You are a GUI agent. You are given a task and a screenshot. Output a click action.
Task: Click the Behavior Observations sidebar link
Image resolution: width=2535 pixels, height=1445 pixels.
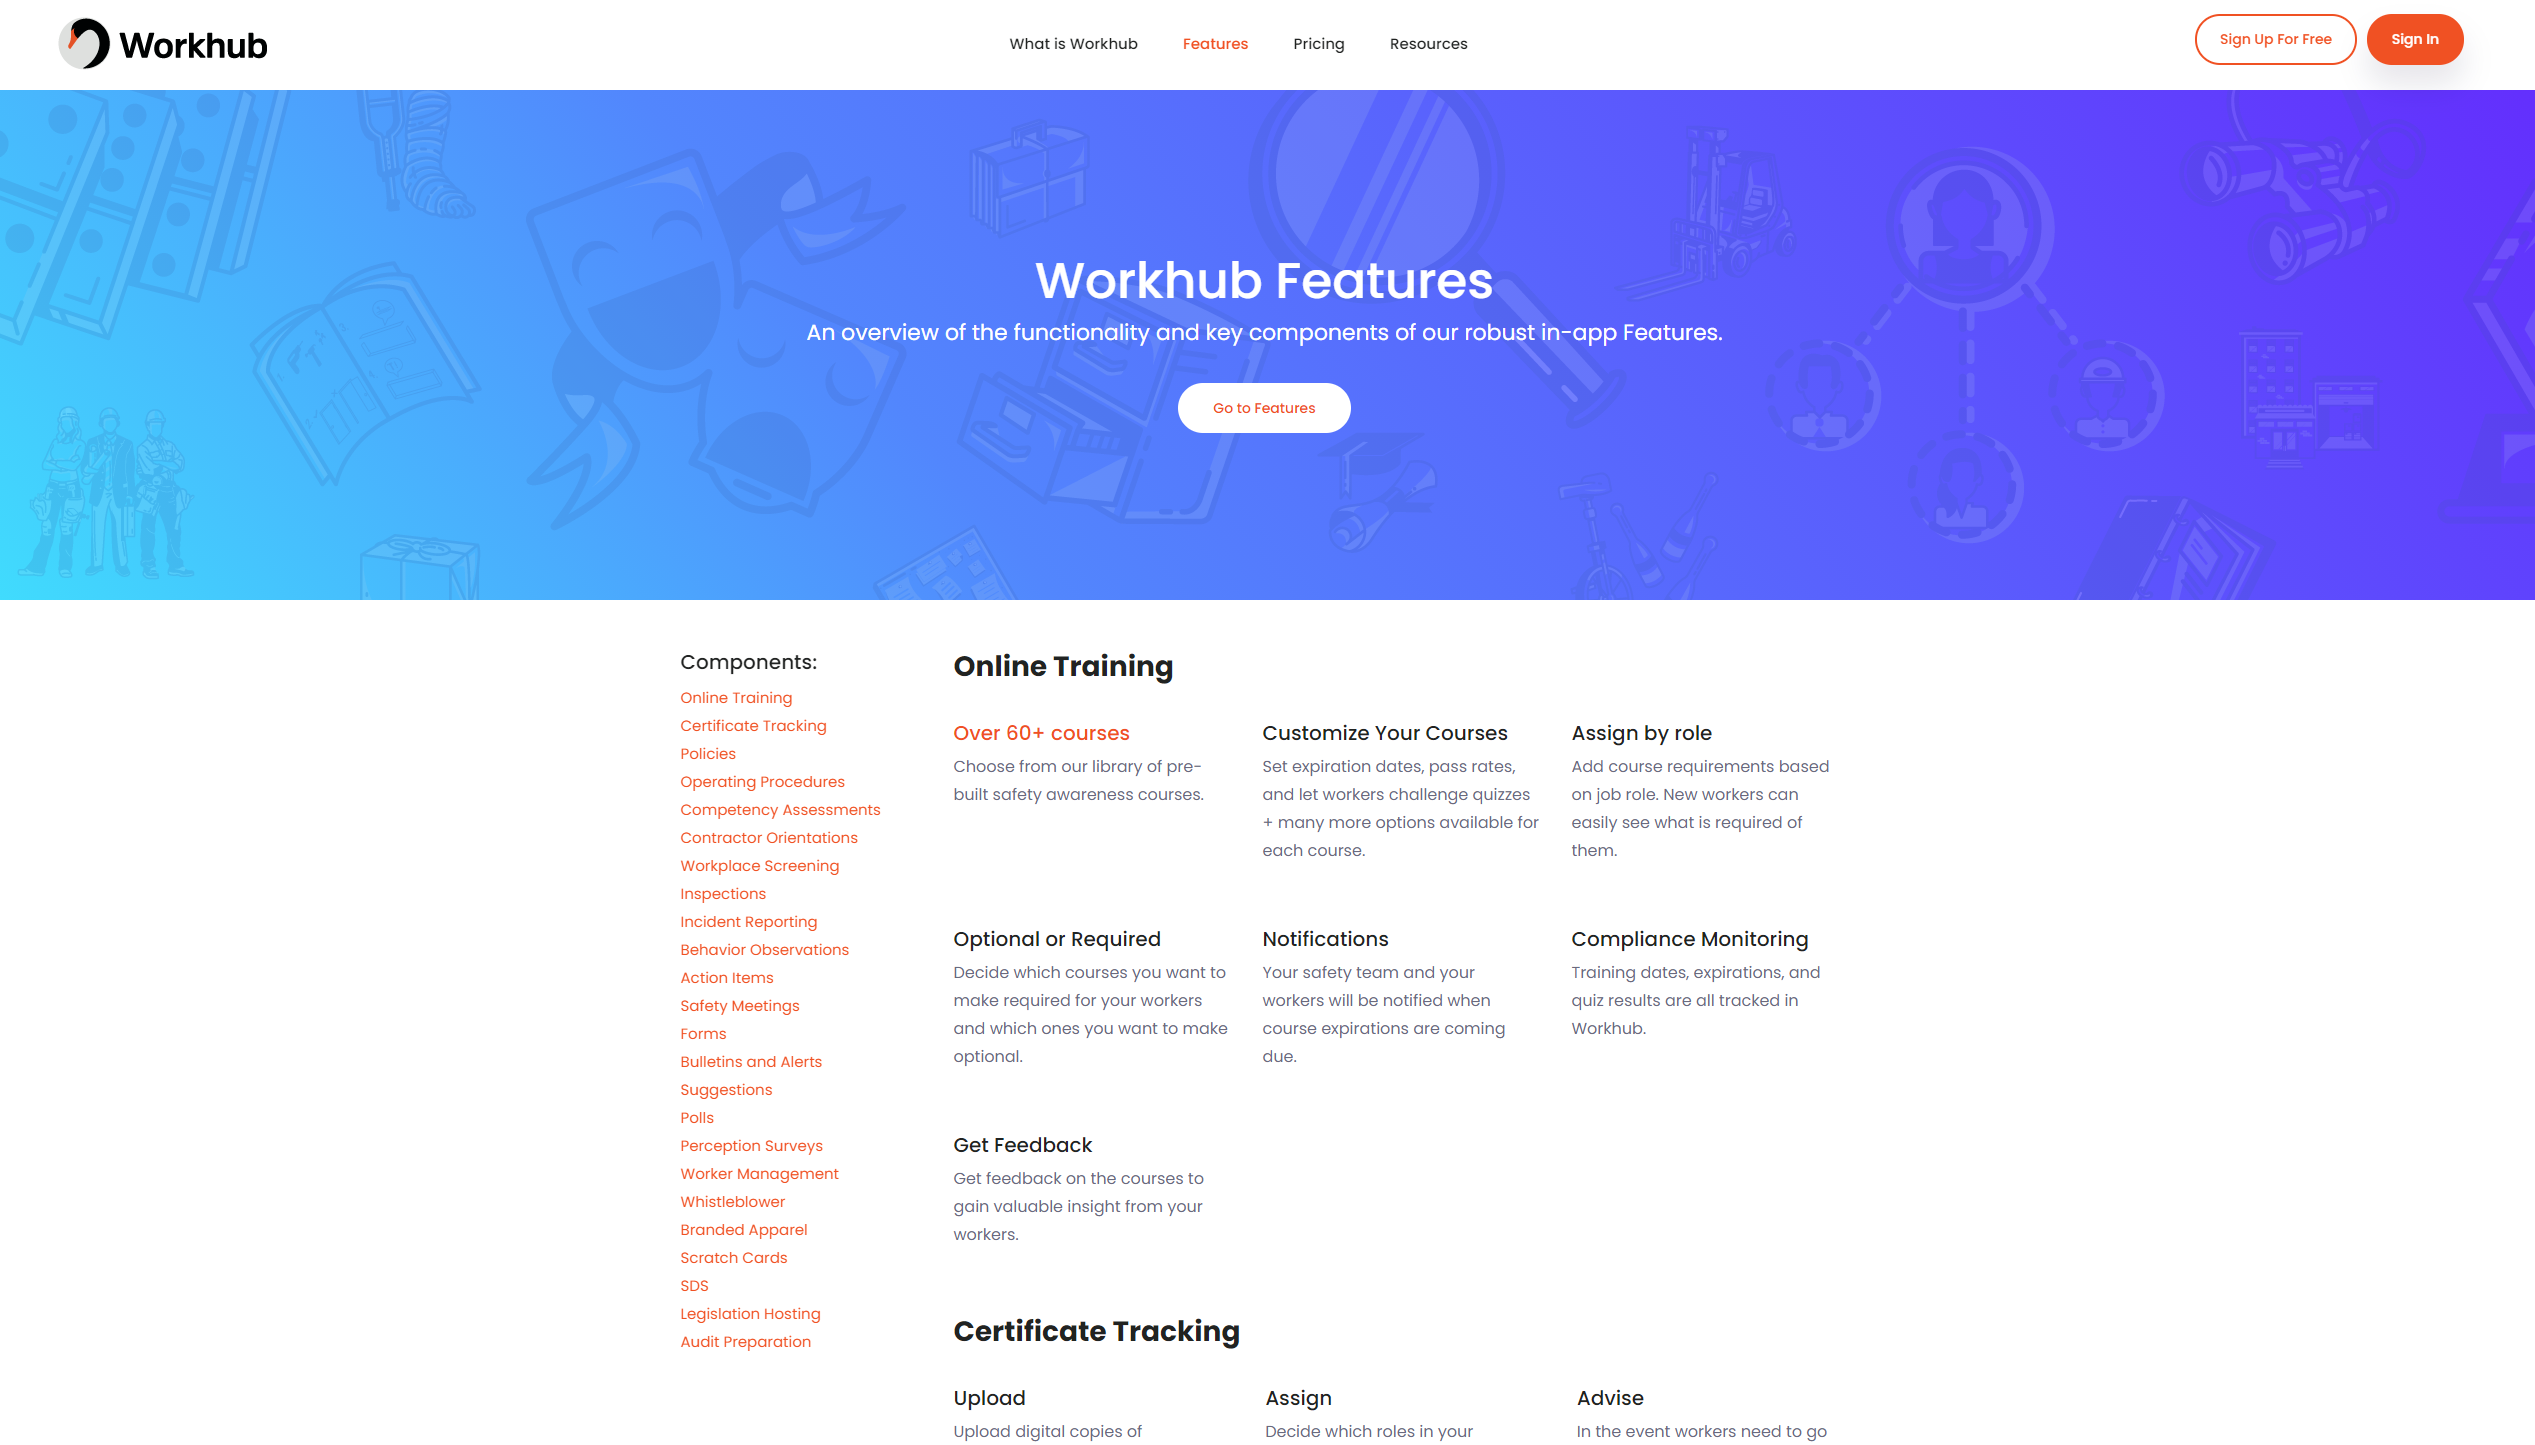click(764, 951)
